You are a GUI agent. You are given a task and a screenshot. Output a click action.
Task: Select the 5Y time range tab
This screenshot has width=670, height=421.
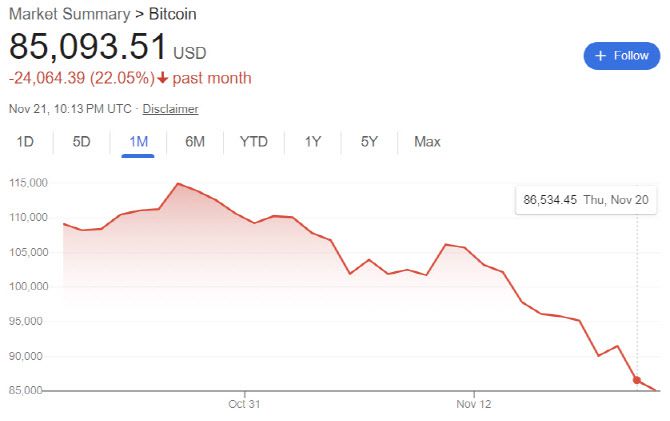[x=369, y=142]
